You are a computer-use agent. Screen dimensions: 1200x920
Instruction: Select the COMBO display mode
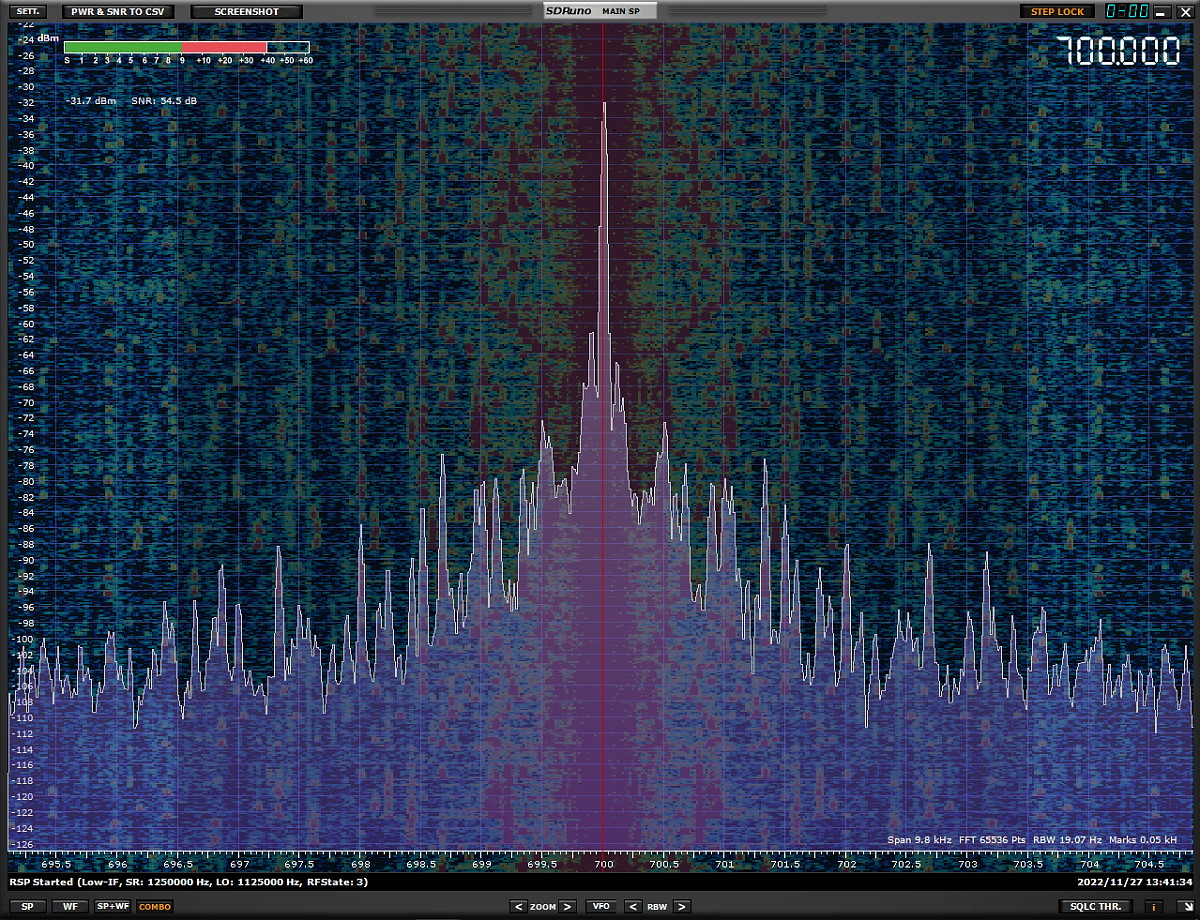[x=155, y=907]
